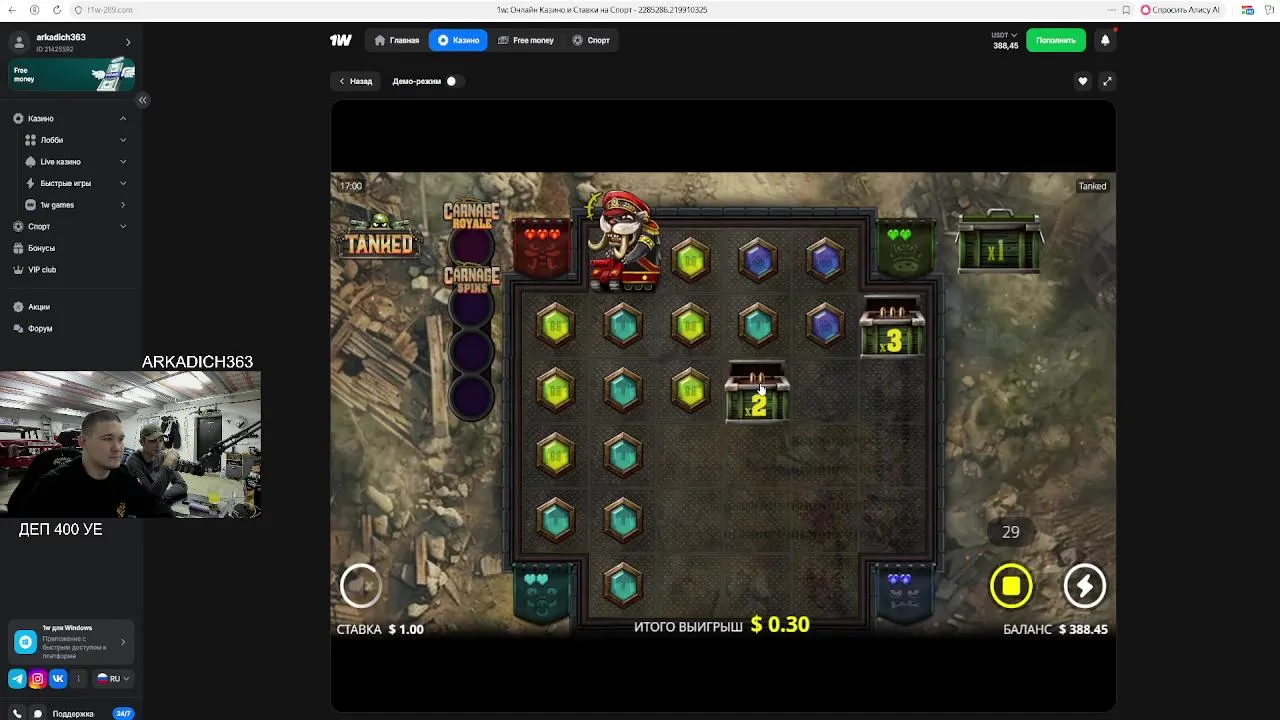Click the x2 multiplier ammo crate
The image size is (1280, 720).
click(757, 392)
